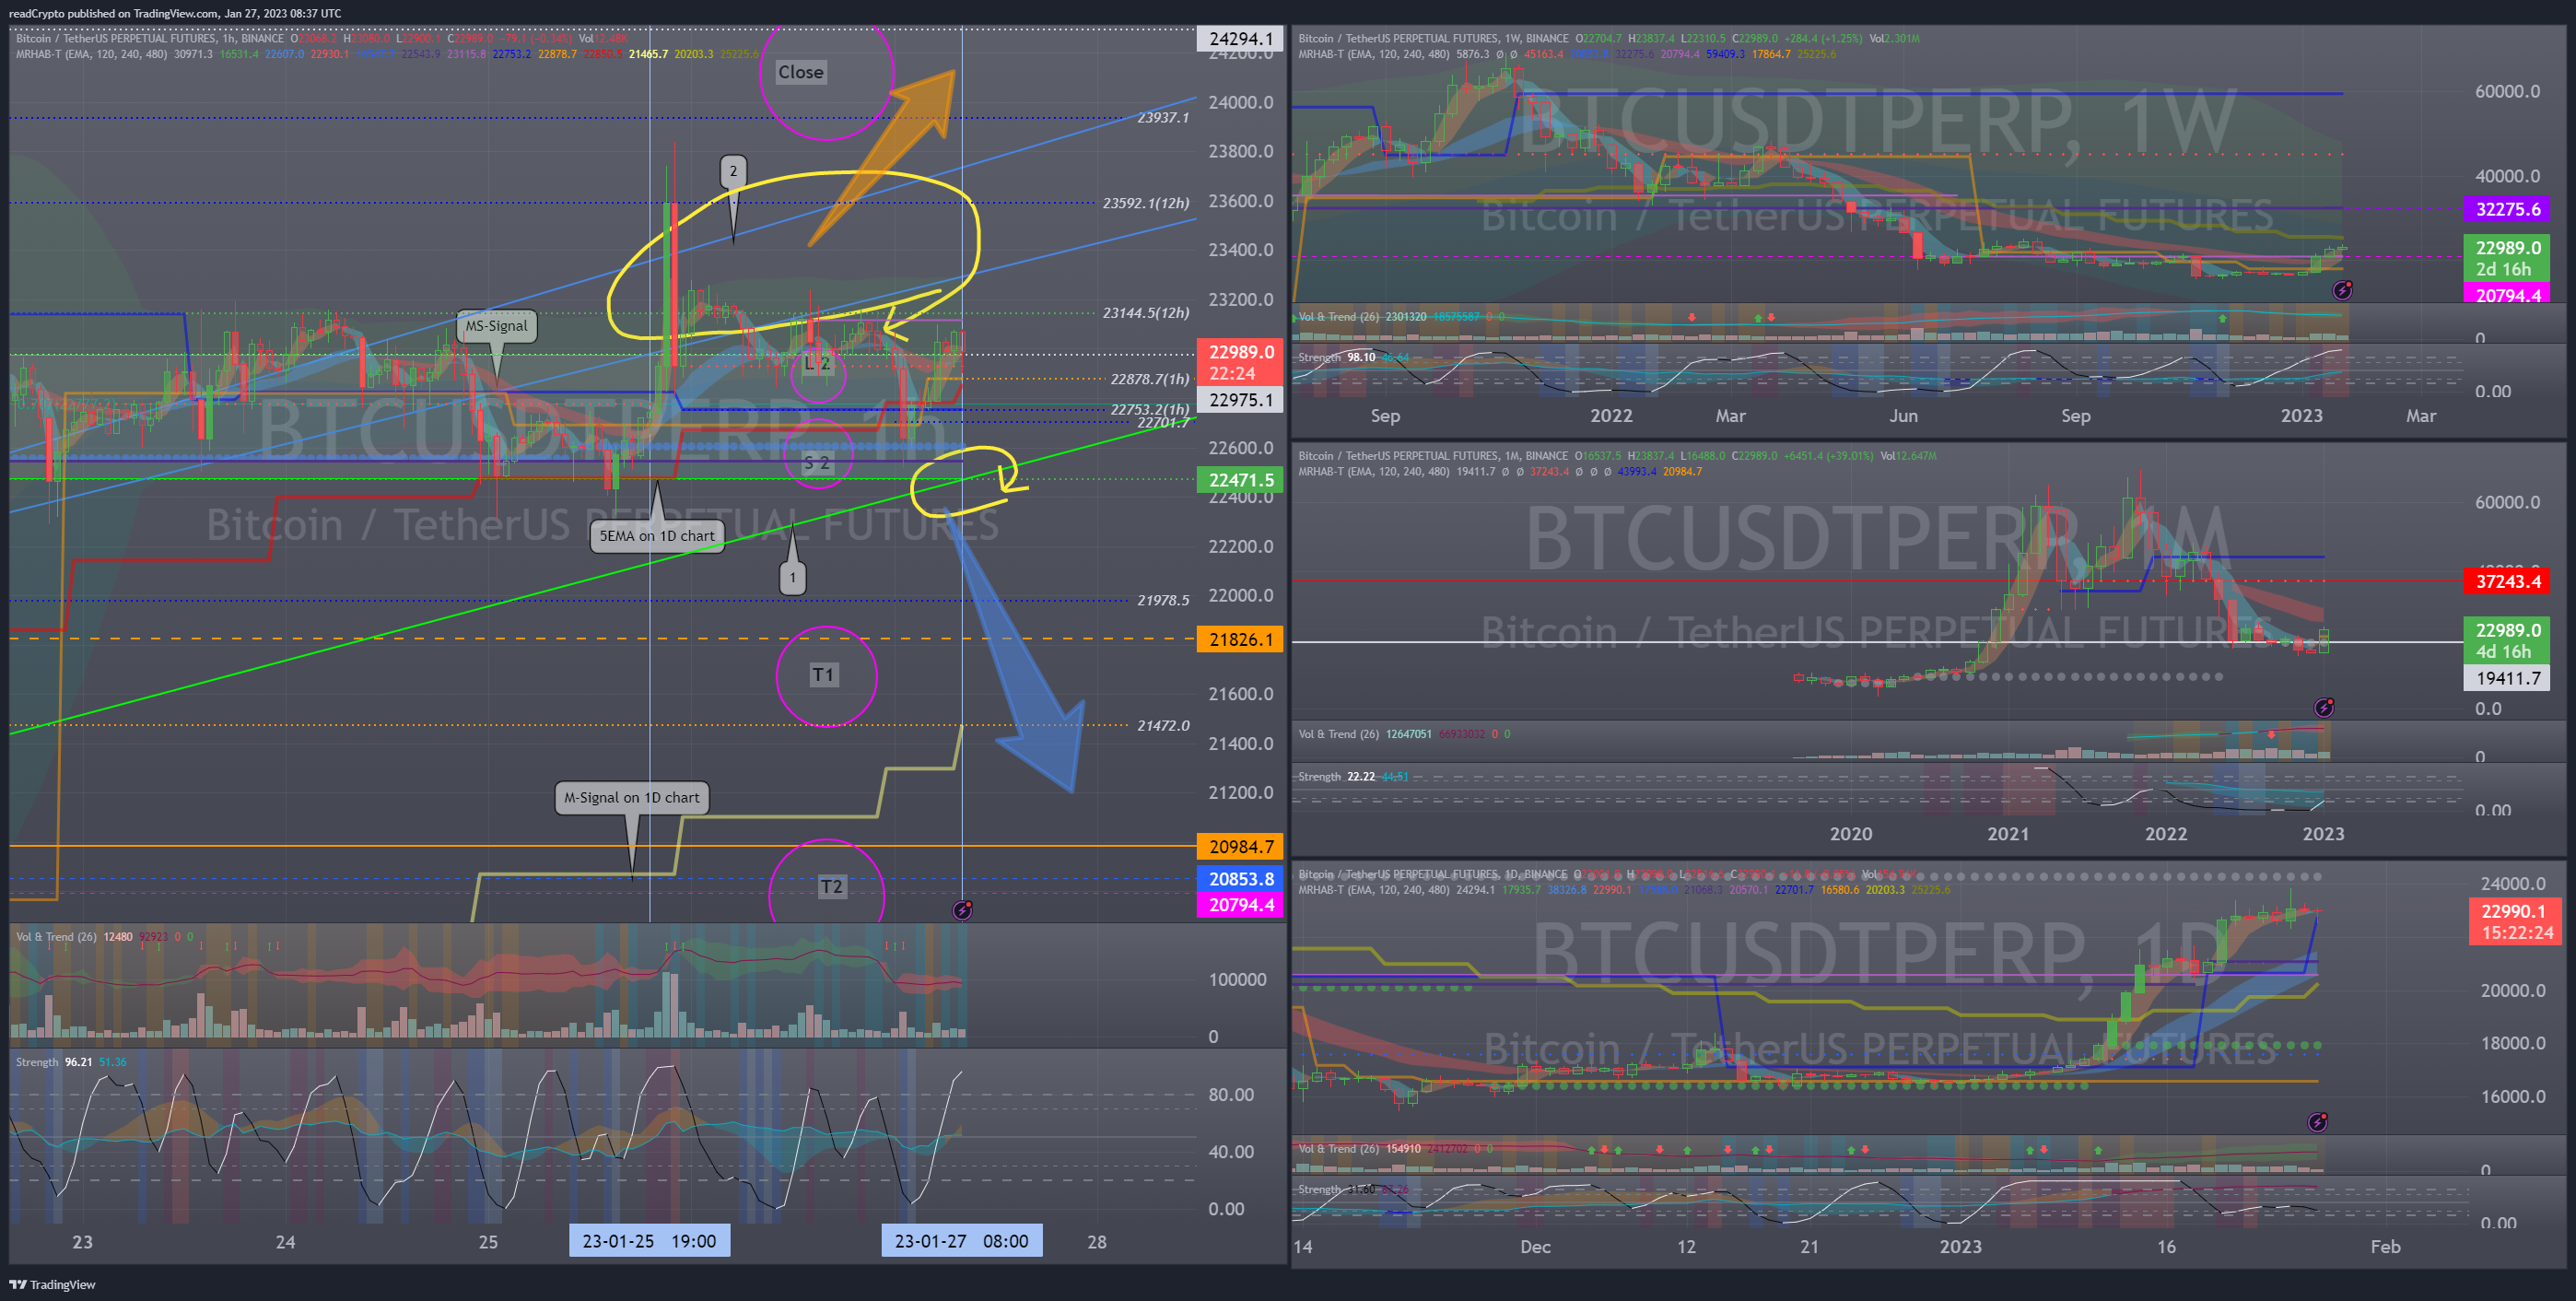Click the orange 20984.7 price label
The height and width of the screenshot is (1301, 2576).
point(1240,847)
